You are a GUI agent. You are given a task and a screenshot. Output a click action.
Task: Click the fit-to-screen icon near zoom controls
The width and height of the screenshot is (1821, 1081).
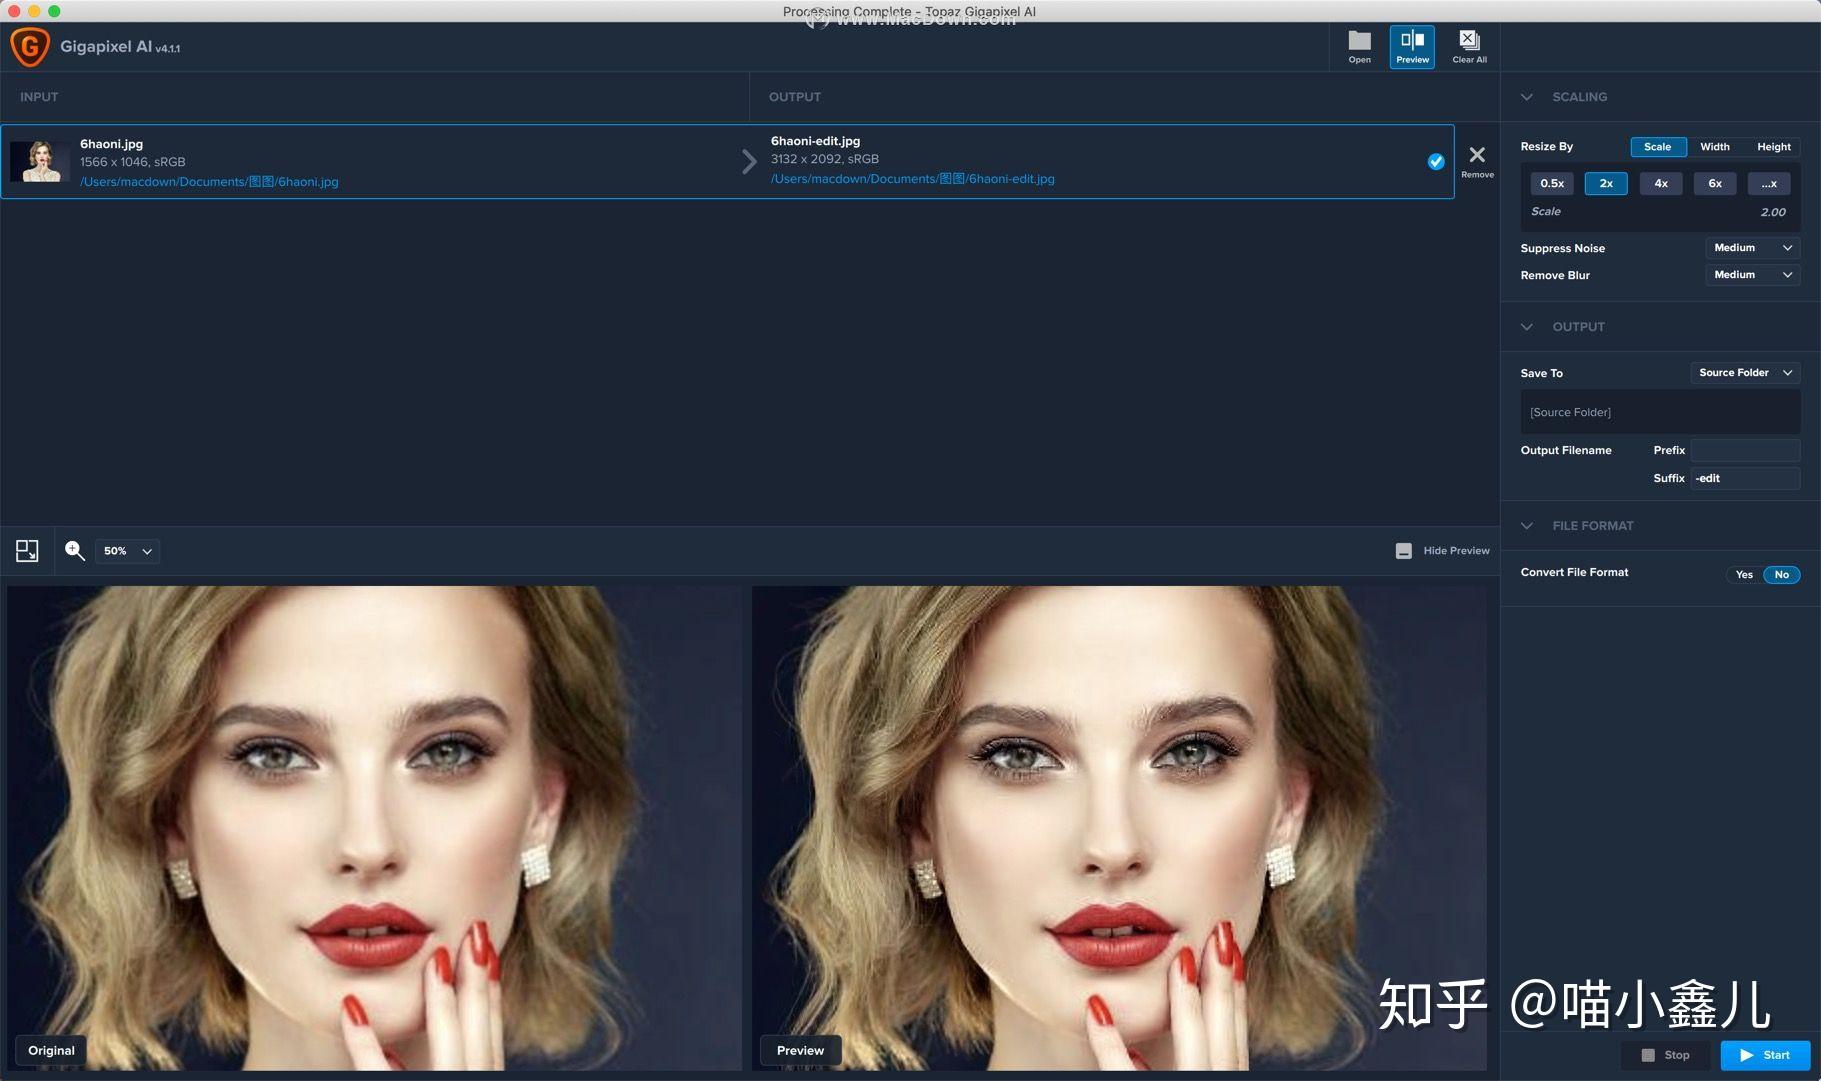27,550
